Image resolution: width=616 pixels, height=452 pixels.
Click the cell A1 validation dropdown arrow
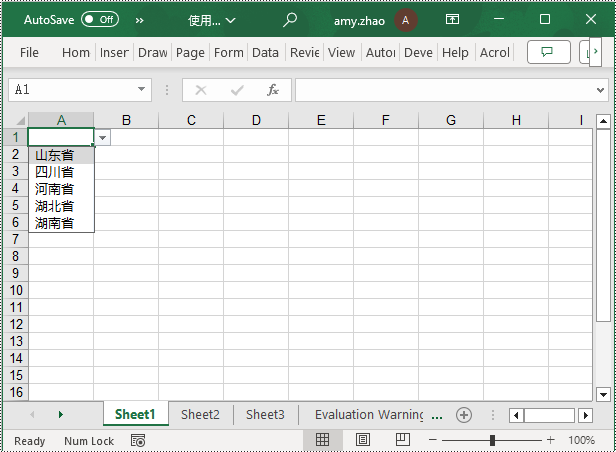click(x=103, y=137)
